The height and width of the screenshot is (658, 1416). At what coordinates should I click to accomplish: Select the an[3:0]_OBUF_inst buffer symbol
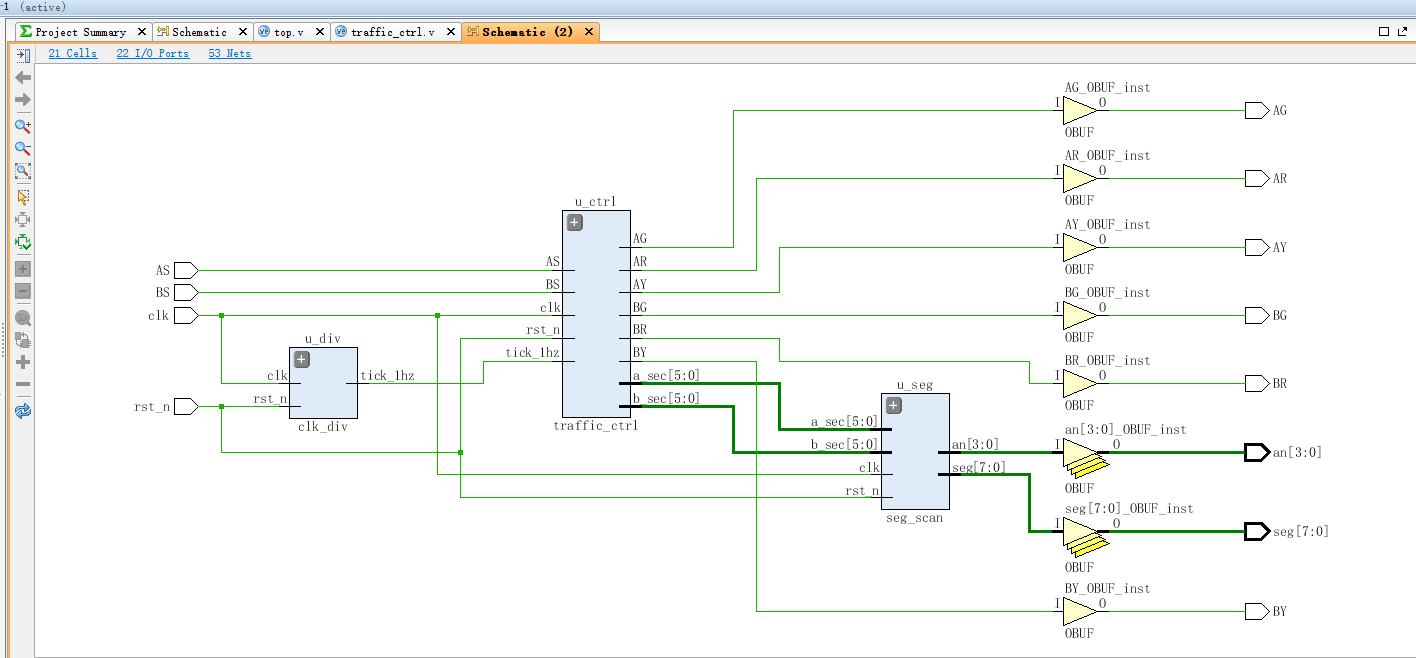click(x=1085, y=459)
